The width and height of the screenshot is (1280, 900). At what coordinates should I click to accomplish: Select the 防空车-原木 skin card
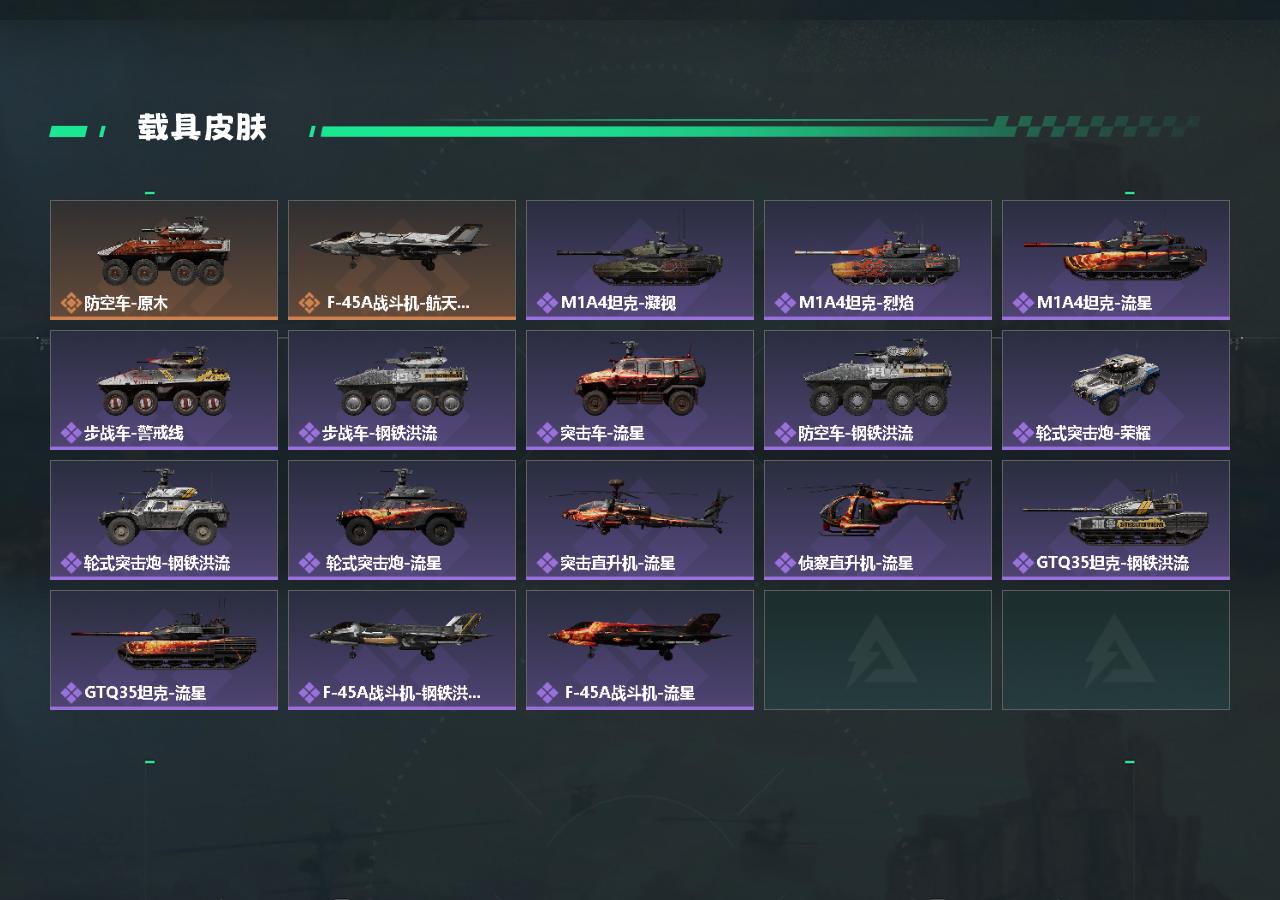[164, 260]
